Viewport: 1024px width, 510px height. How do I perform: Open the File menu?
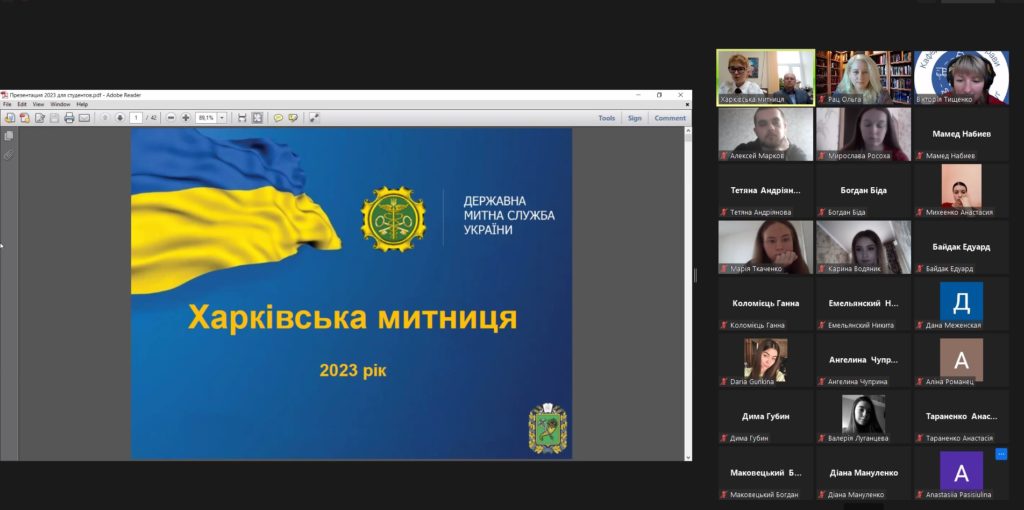tap(7, 104)
